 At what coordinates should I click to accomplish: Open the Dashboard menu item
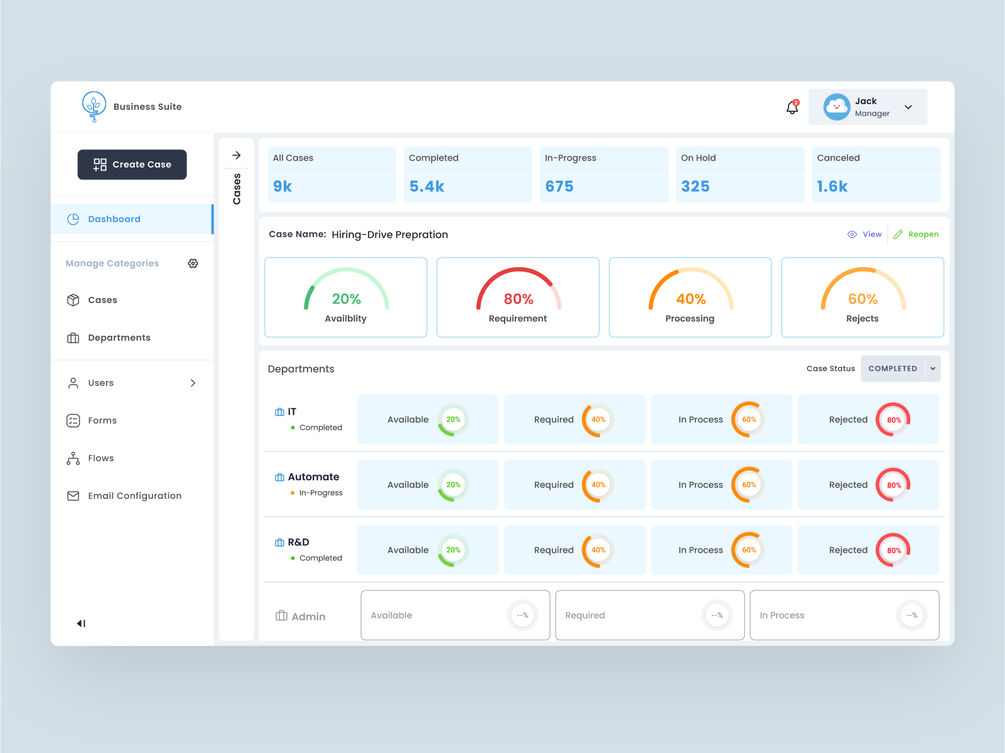click(132, 219)
